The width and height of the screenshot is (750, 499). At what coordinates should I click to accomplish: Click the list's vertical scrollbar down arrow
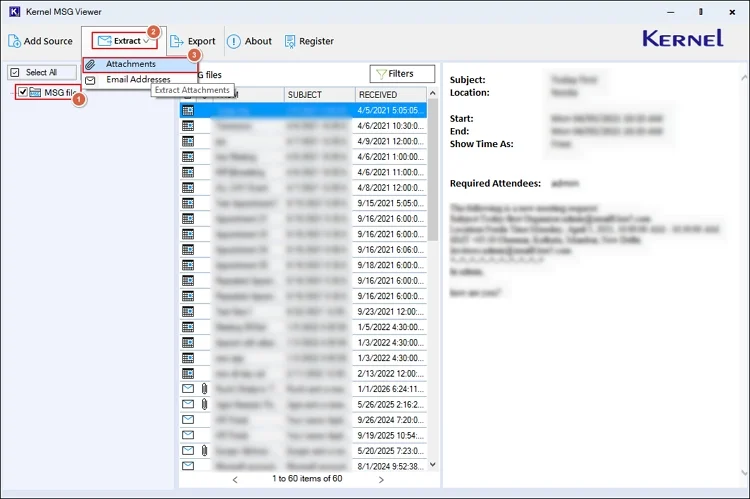pos(432,465)
